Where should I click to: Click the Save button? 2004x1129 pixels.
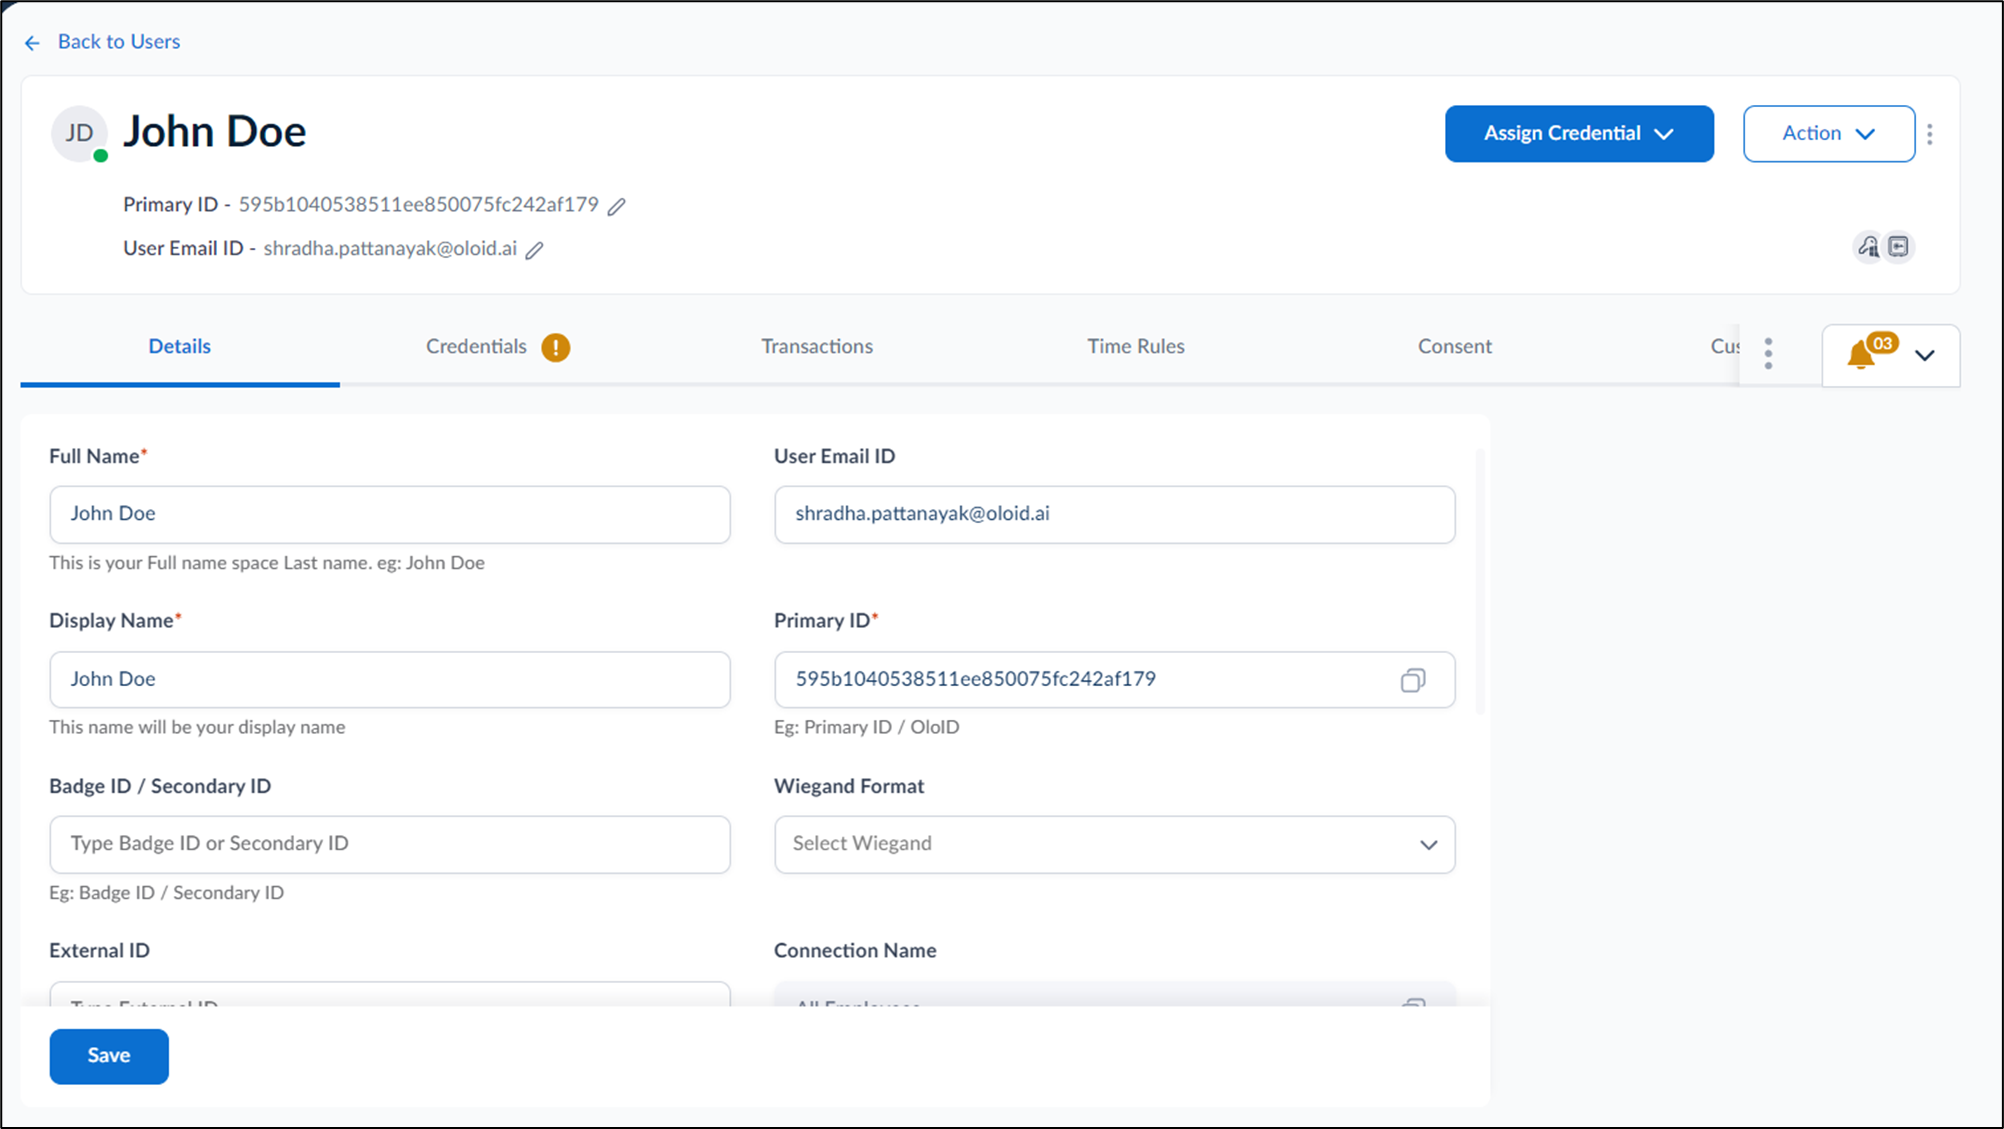(109, 1056)
